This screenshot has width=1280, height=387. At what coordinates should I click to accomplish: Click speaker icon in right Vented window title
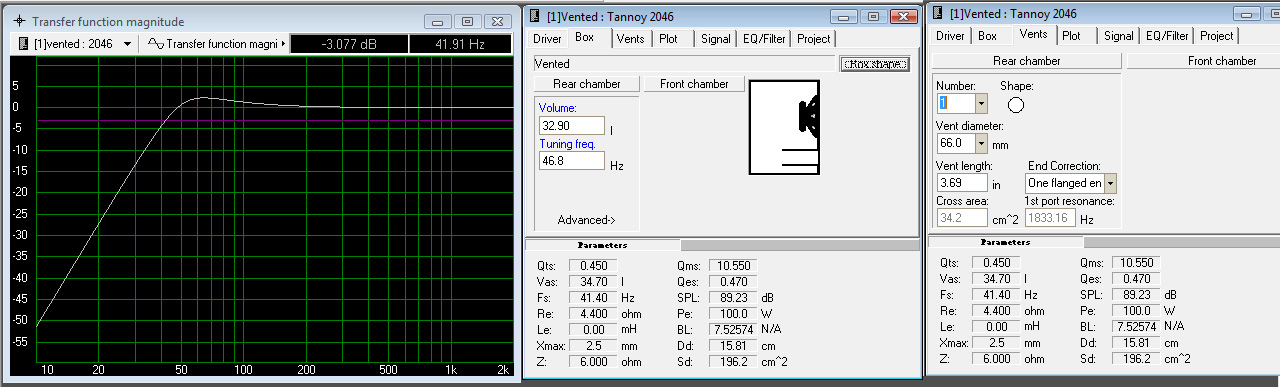[938, 14]
